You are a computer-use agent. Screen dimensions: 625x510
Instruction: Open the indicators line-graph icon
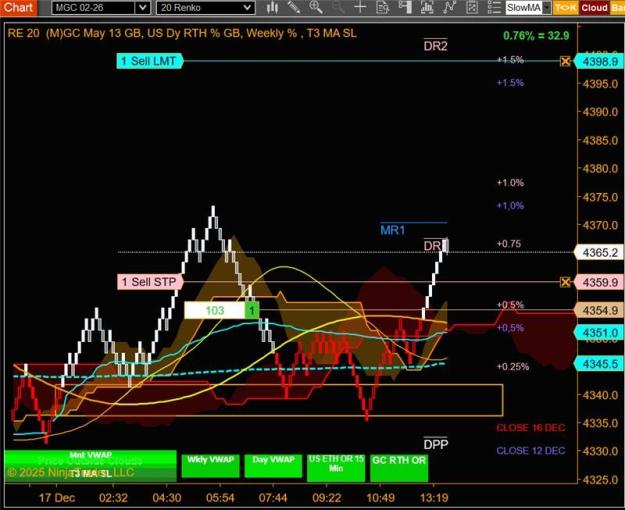pos(449,7)
